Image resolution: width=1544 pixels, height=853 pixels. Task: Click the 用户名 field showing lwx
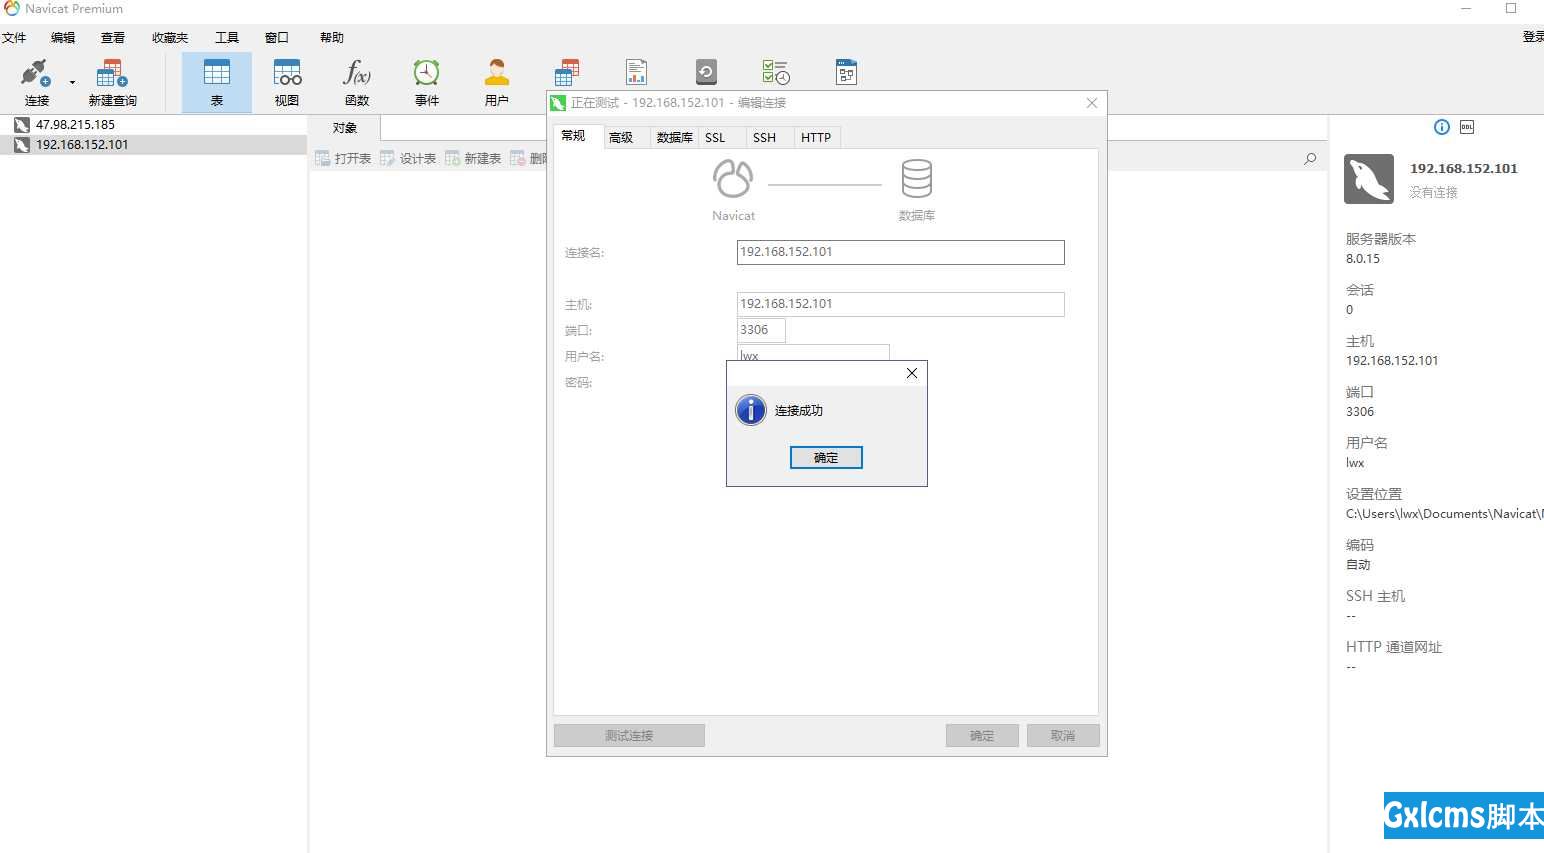pos(813,353)
